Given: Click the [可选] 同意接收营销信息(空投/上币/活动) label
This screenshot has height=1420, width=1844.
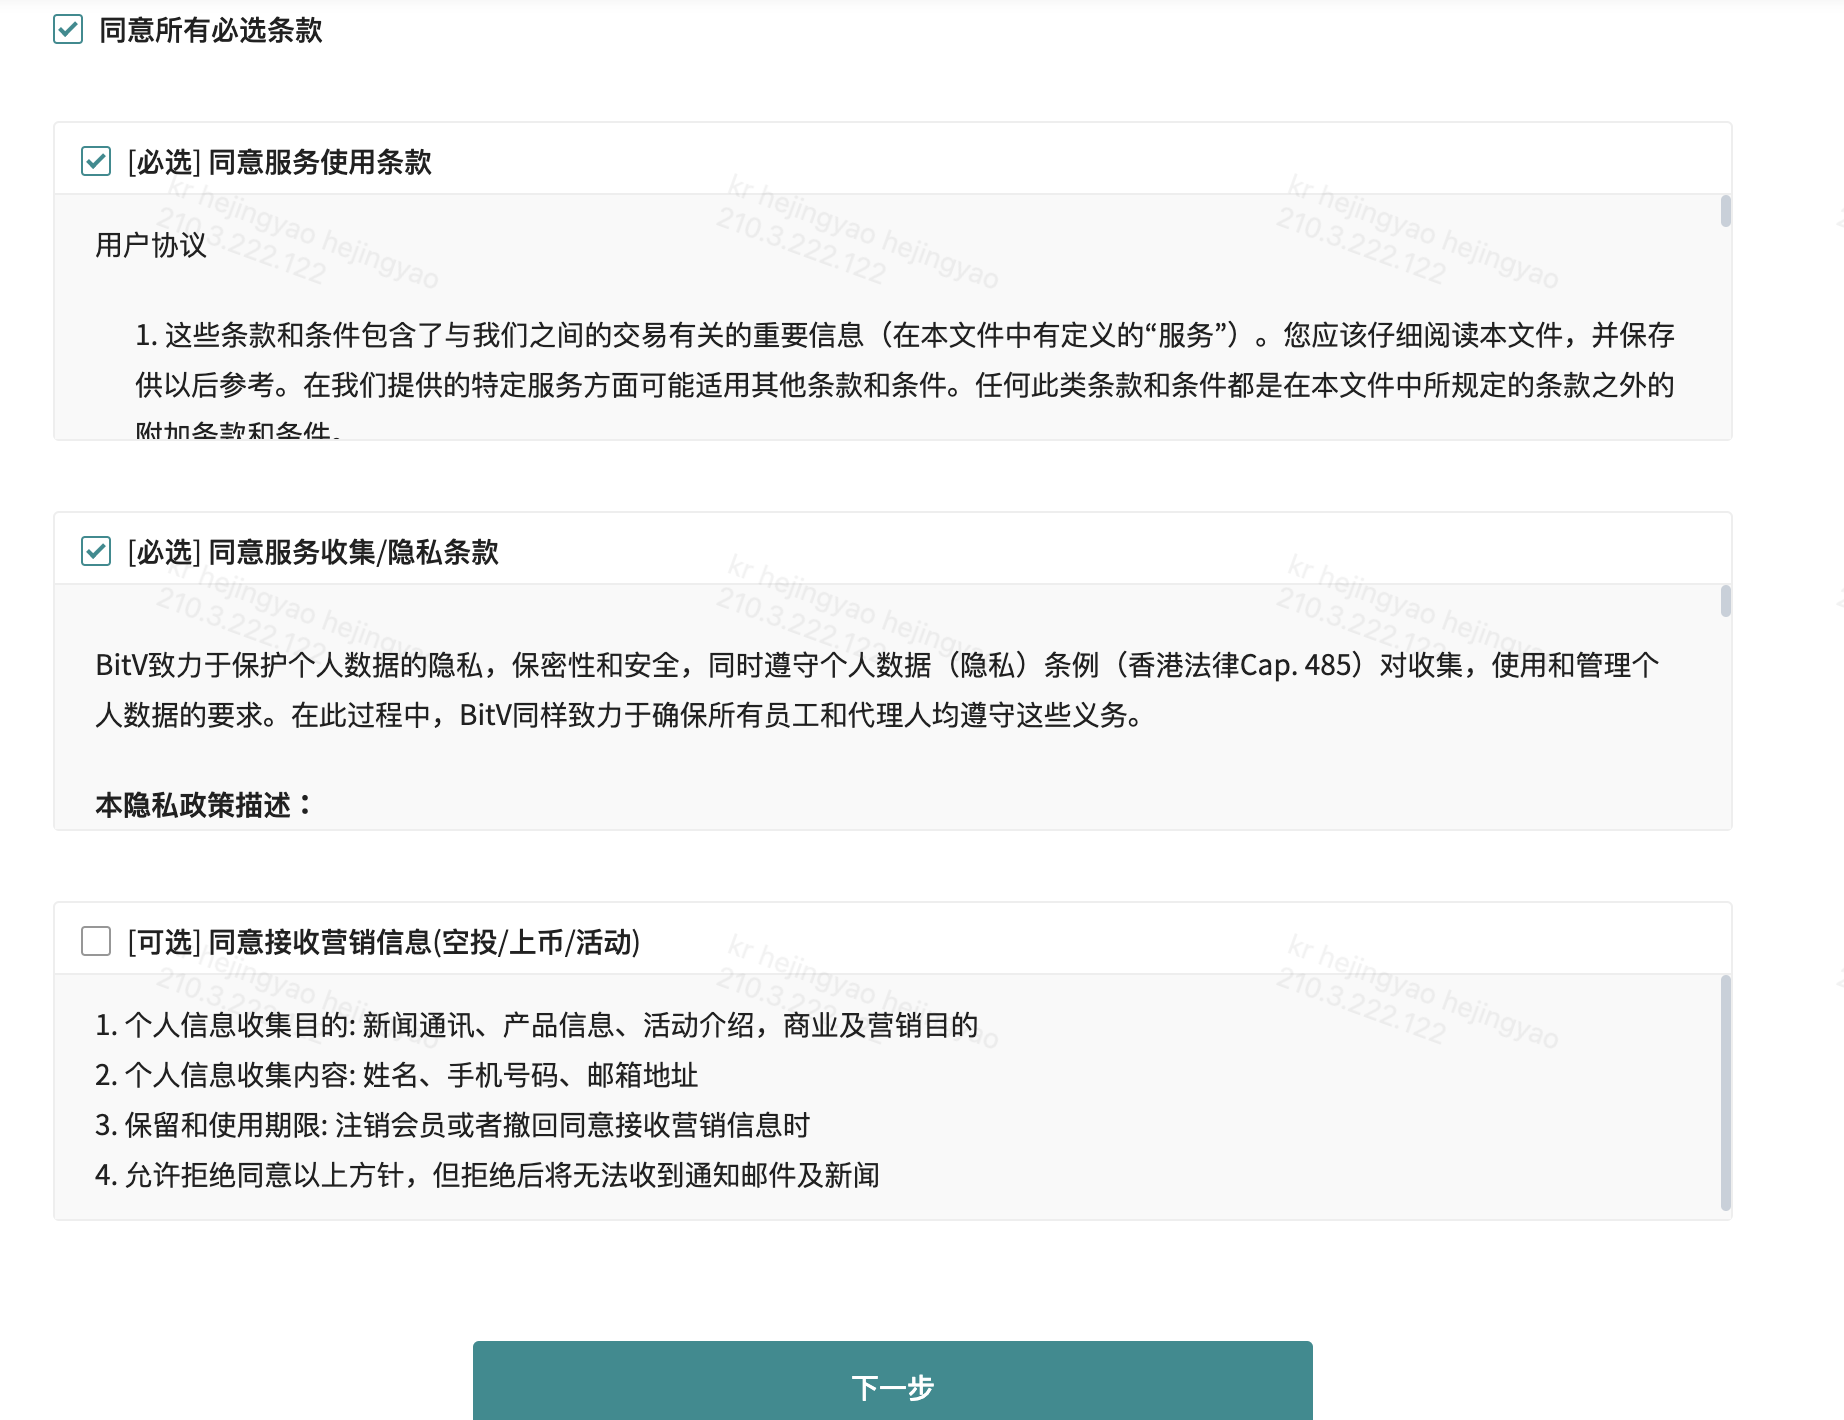Looking at the screenshot, I should click(382, 941).
